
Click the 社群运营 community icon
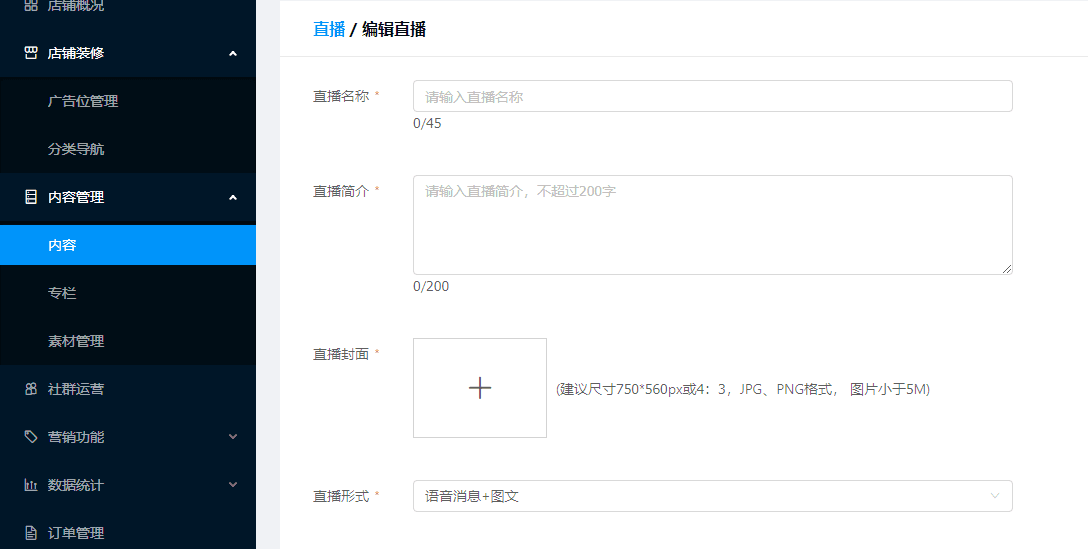click(x=31, y=389)
